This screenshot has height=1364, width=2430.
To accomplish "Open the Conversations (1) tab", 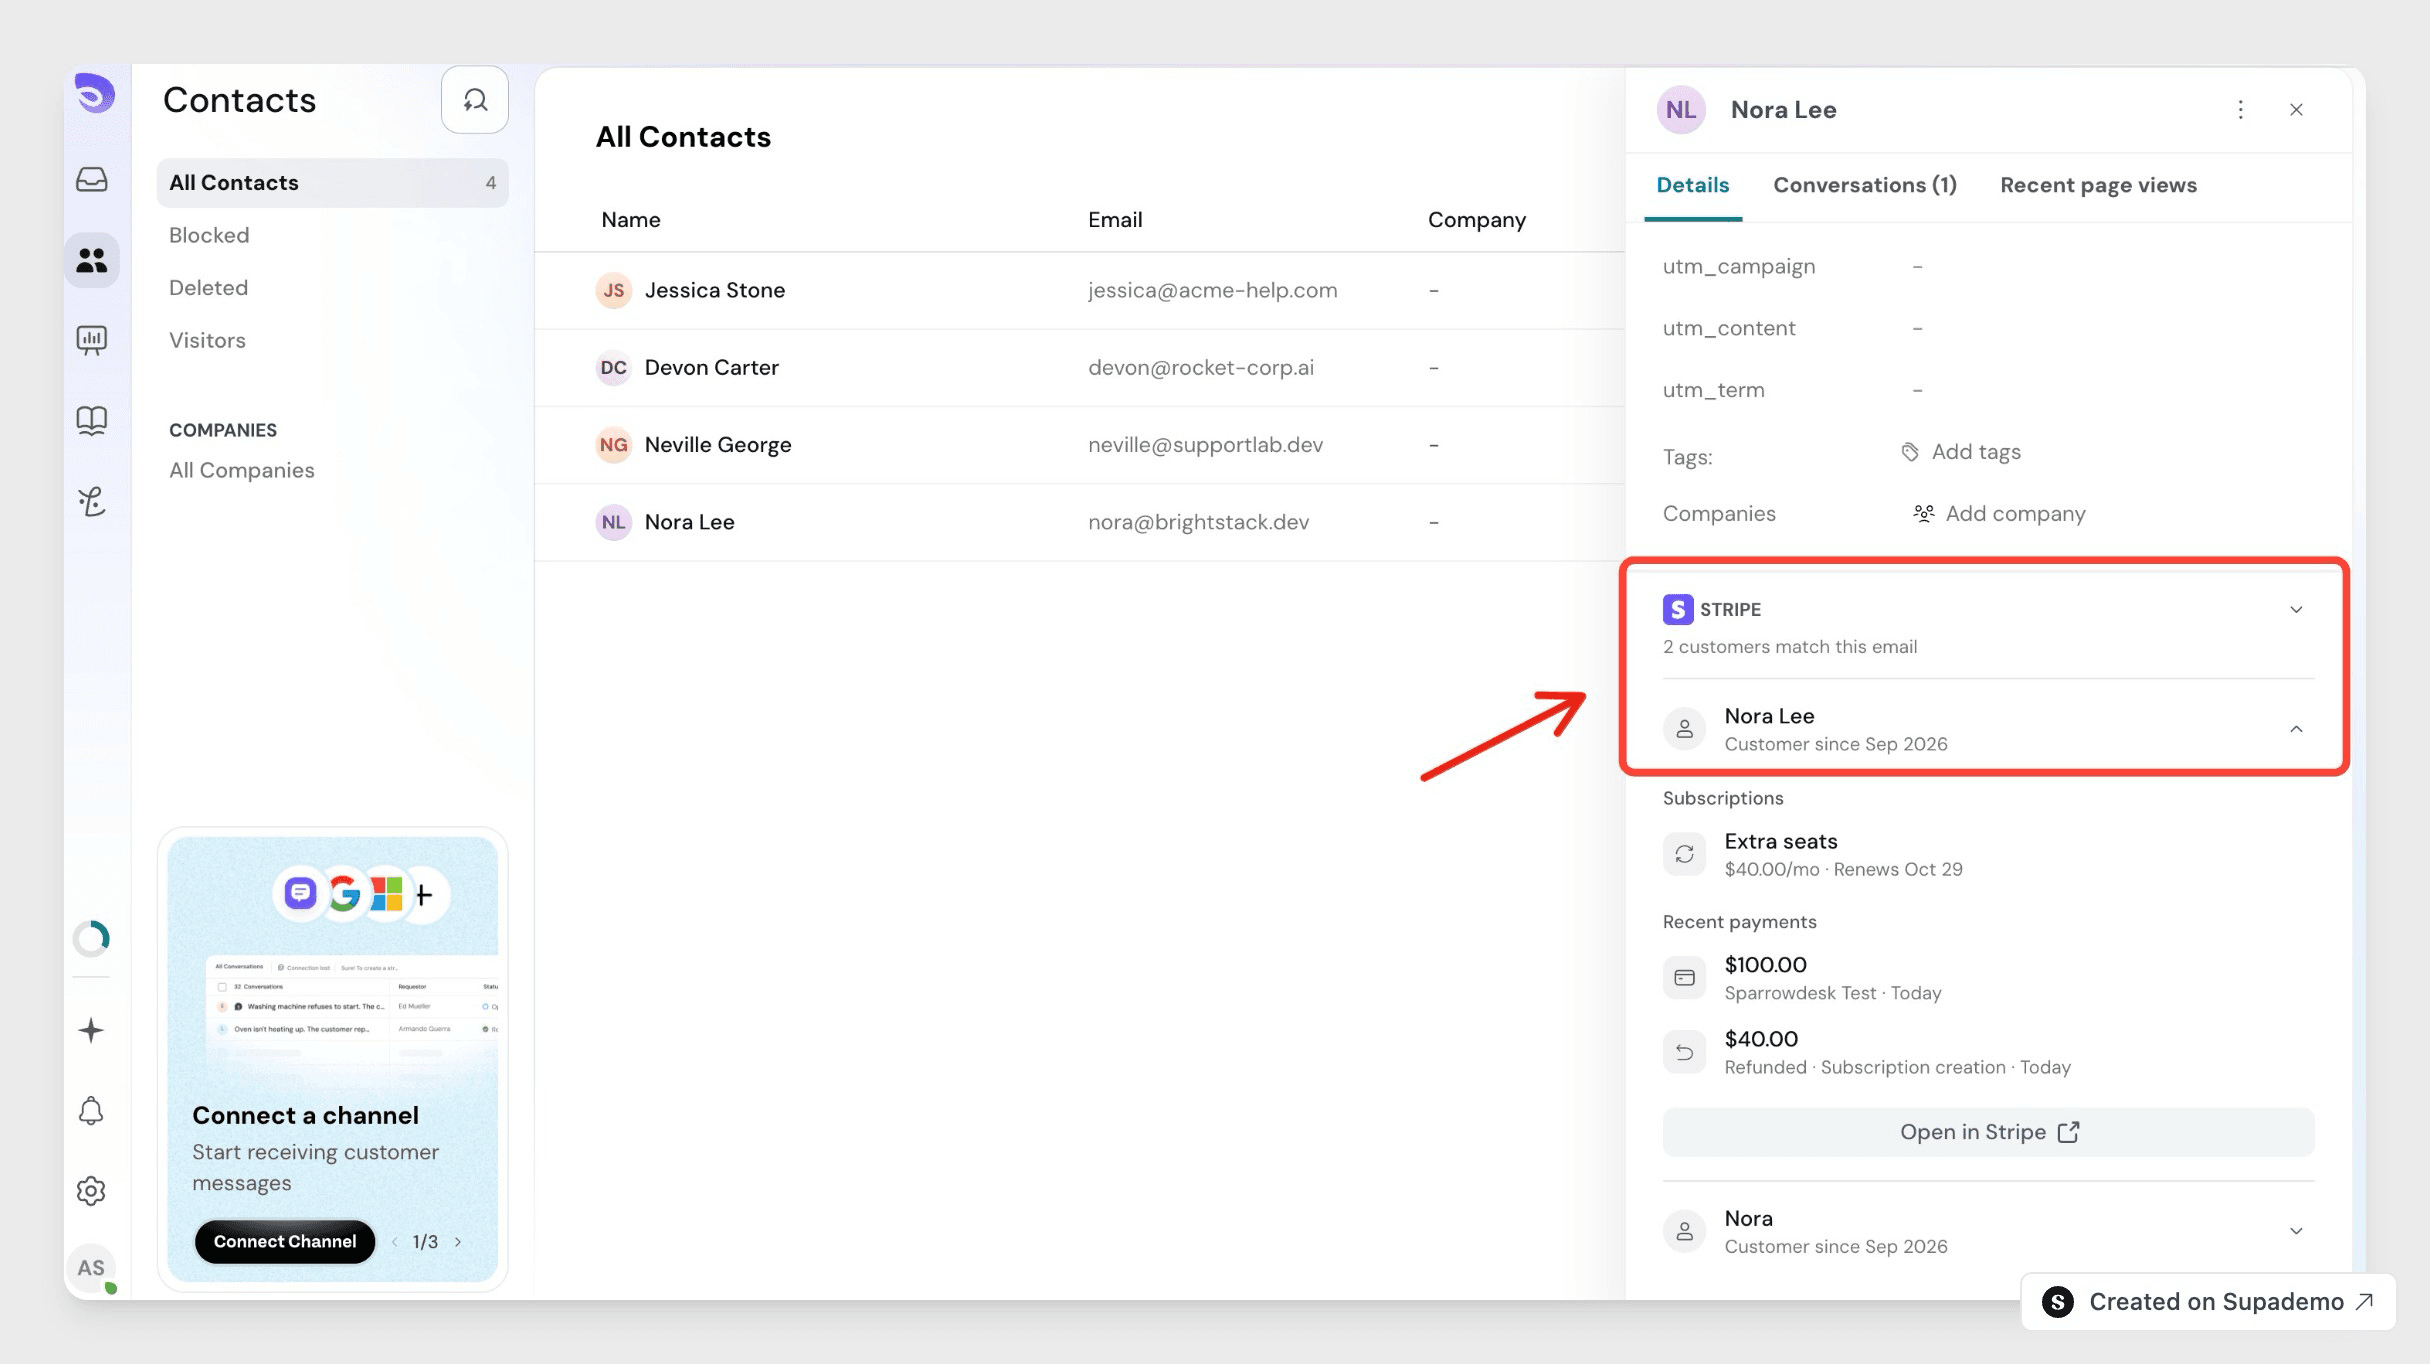I will [1864, 185].
